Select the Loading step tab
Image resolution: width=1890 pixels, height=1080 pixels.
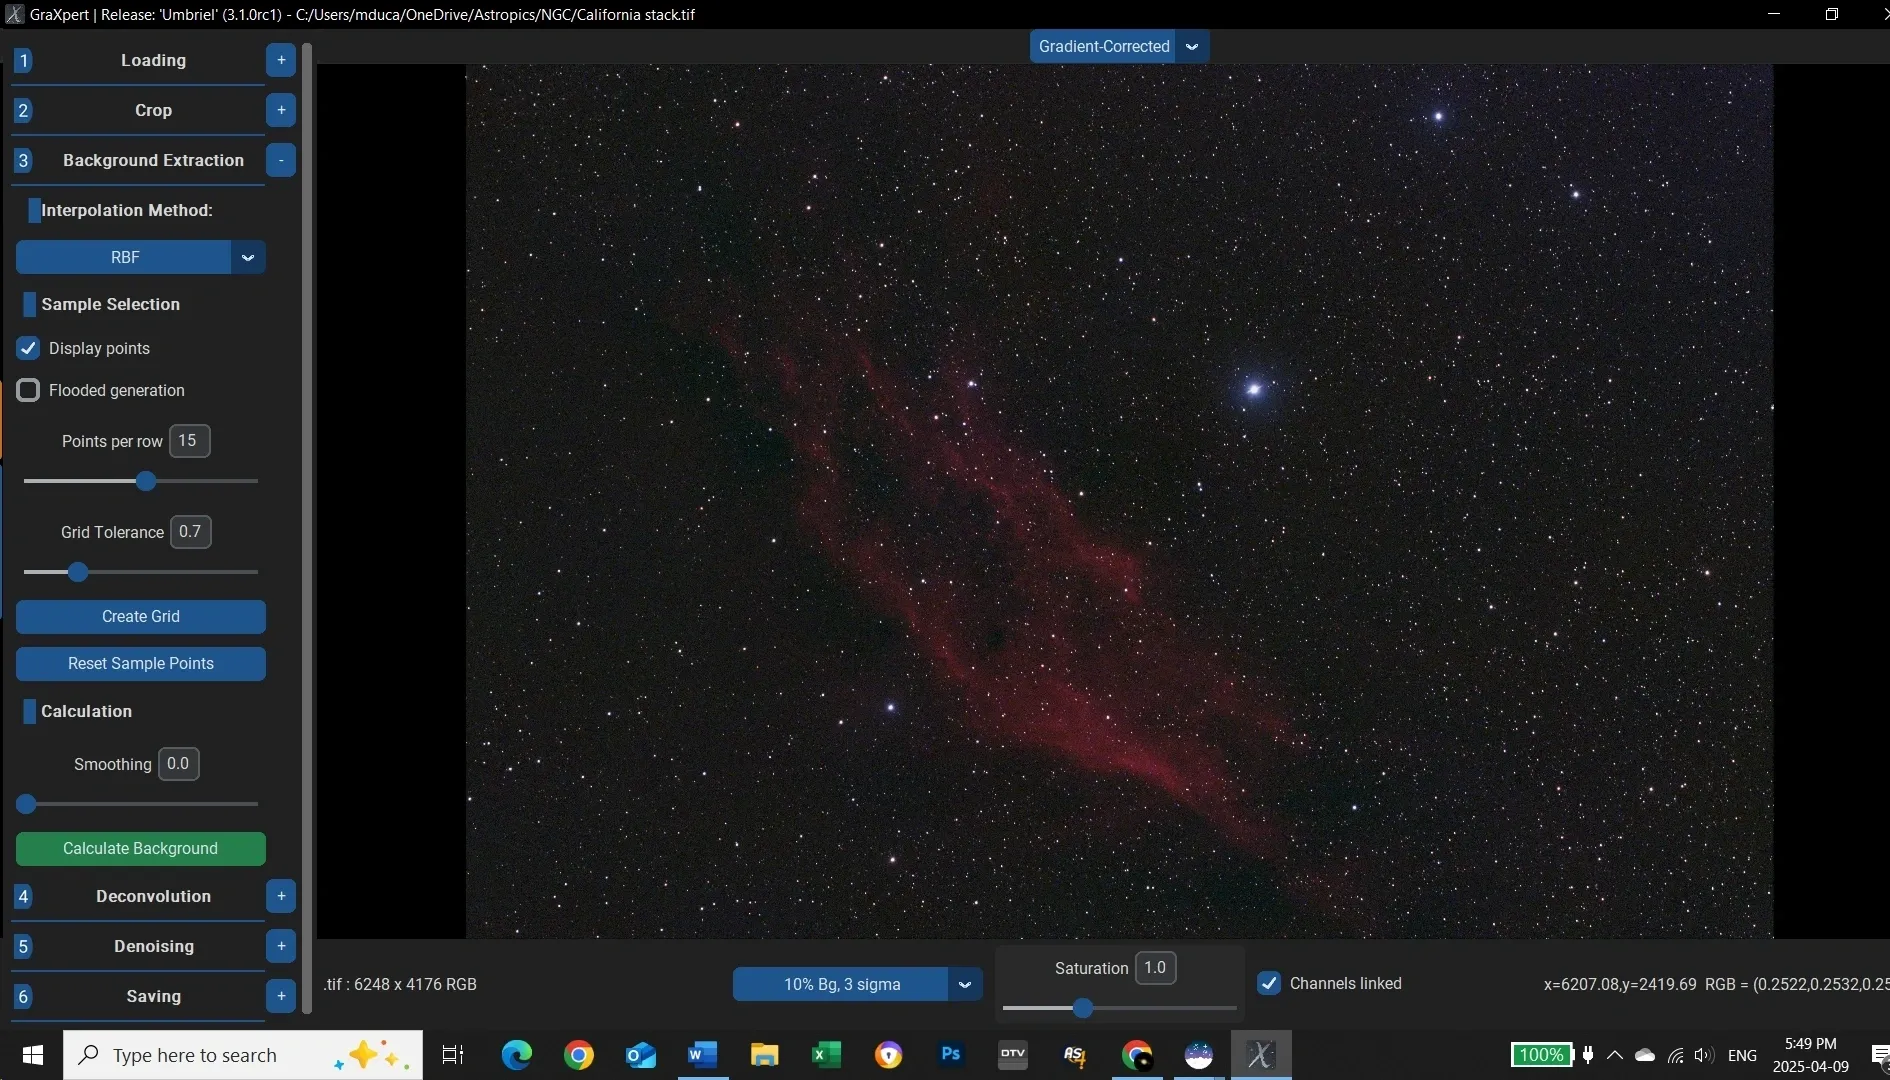tap(153, 60)
